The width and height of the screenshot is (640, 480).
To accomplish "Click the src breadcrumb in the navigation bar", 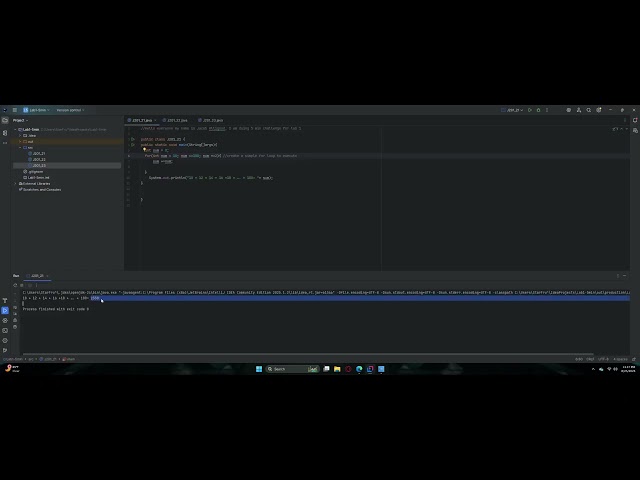I will pyautogui.click(x=31, y=359).
